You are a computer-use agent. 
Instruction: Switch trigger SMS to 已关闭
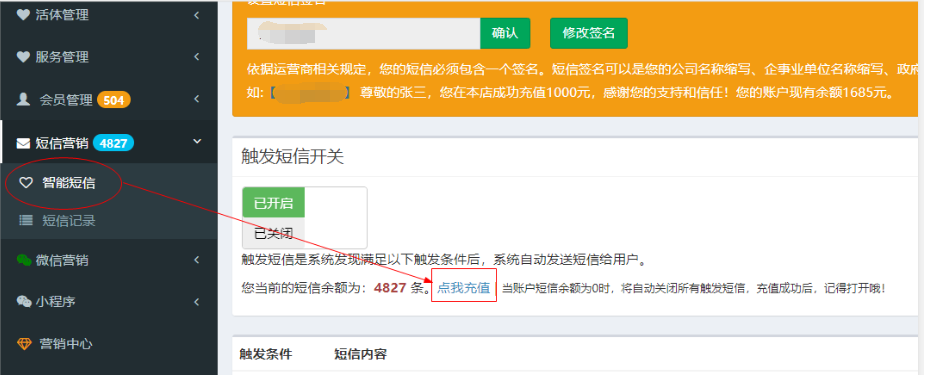click(274, 234)
